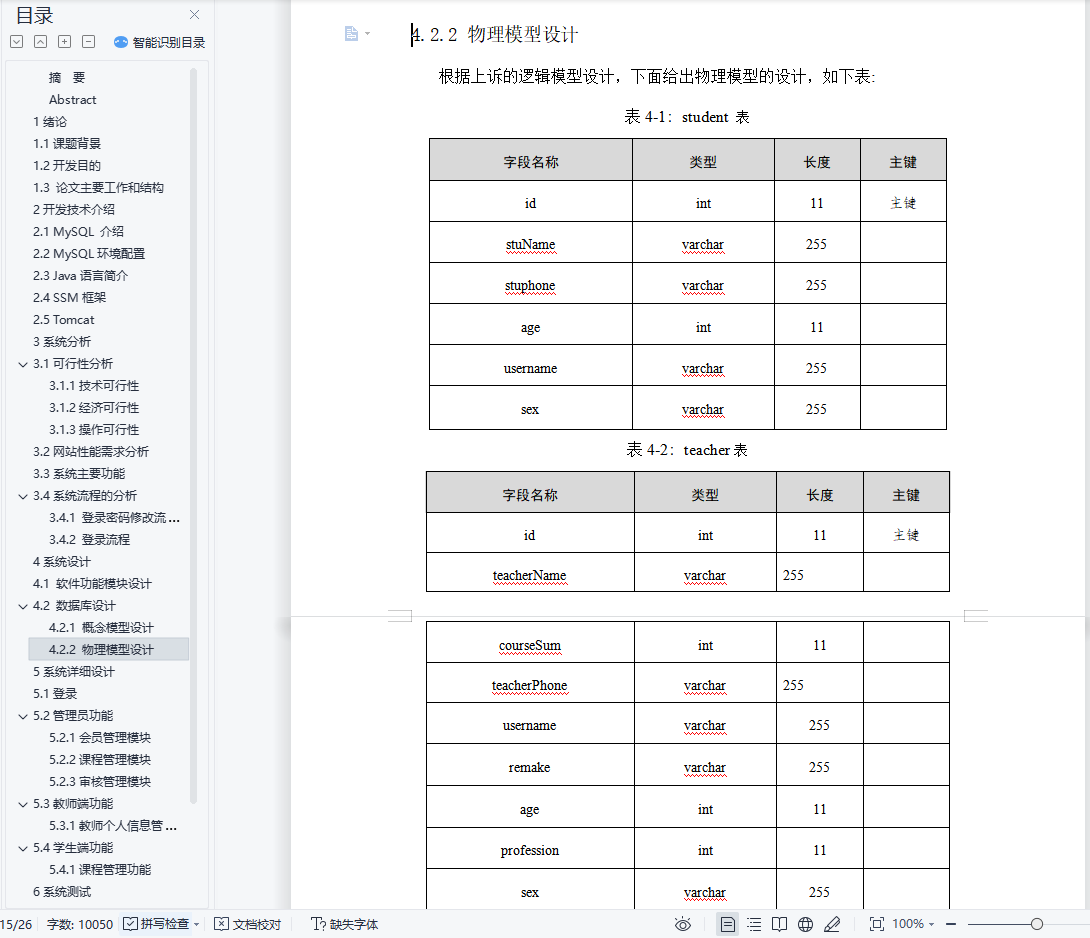The height and width of the screenshot is (938, 1090).
Task: Collapse the 5.2 管理员功能 section arrow
Action: pyautogui.click(x=23, y=716)
